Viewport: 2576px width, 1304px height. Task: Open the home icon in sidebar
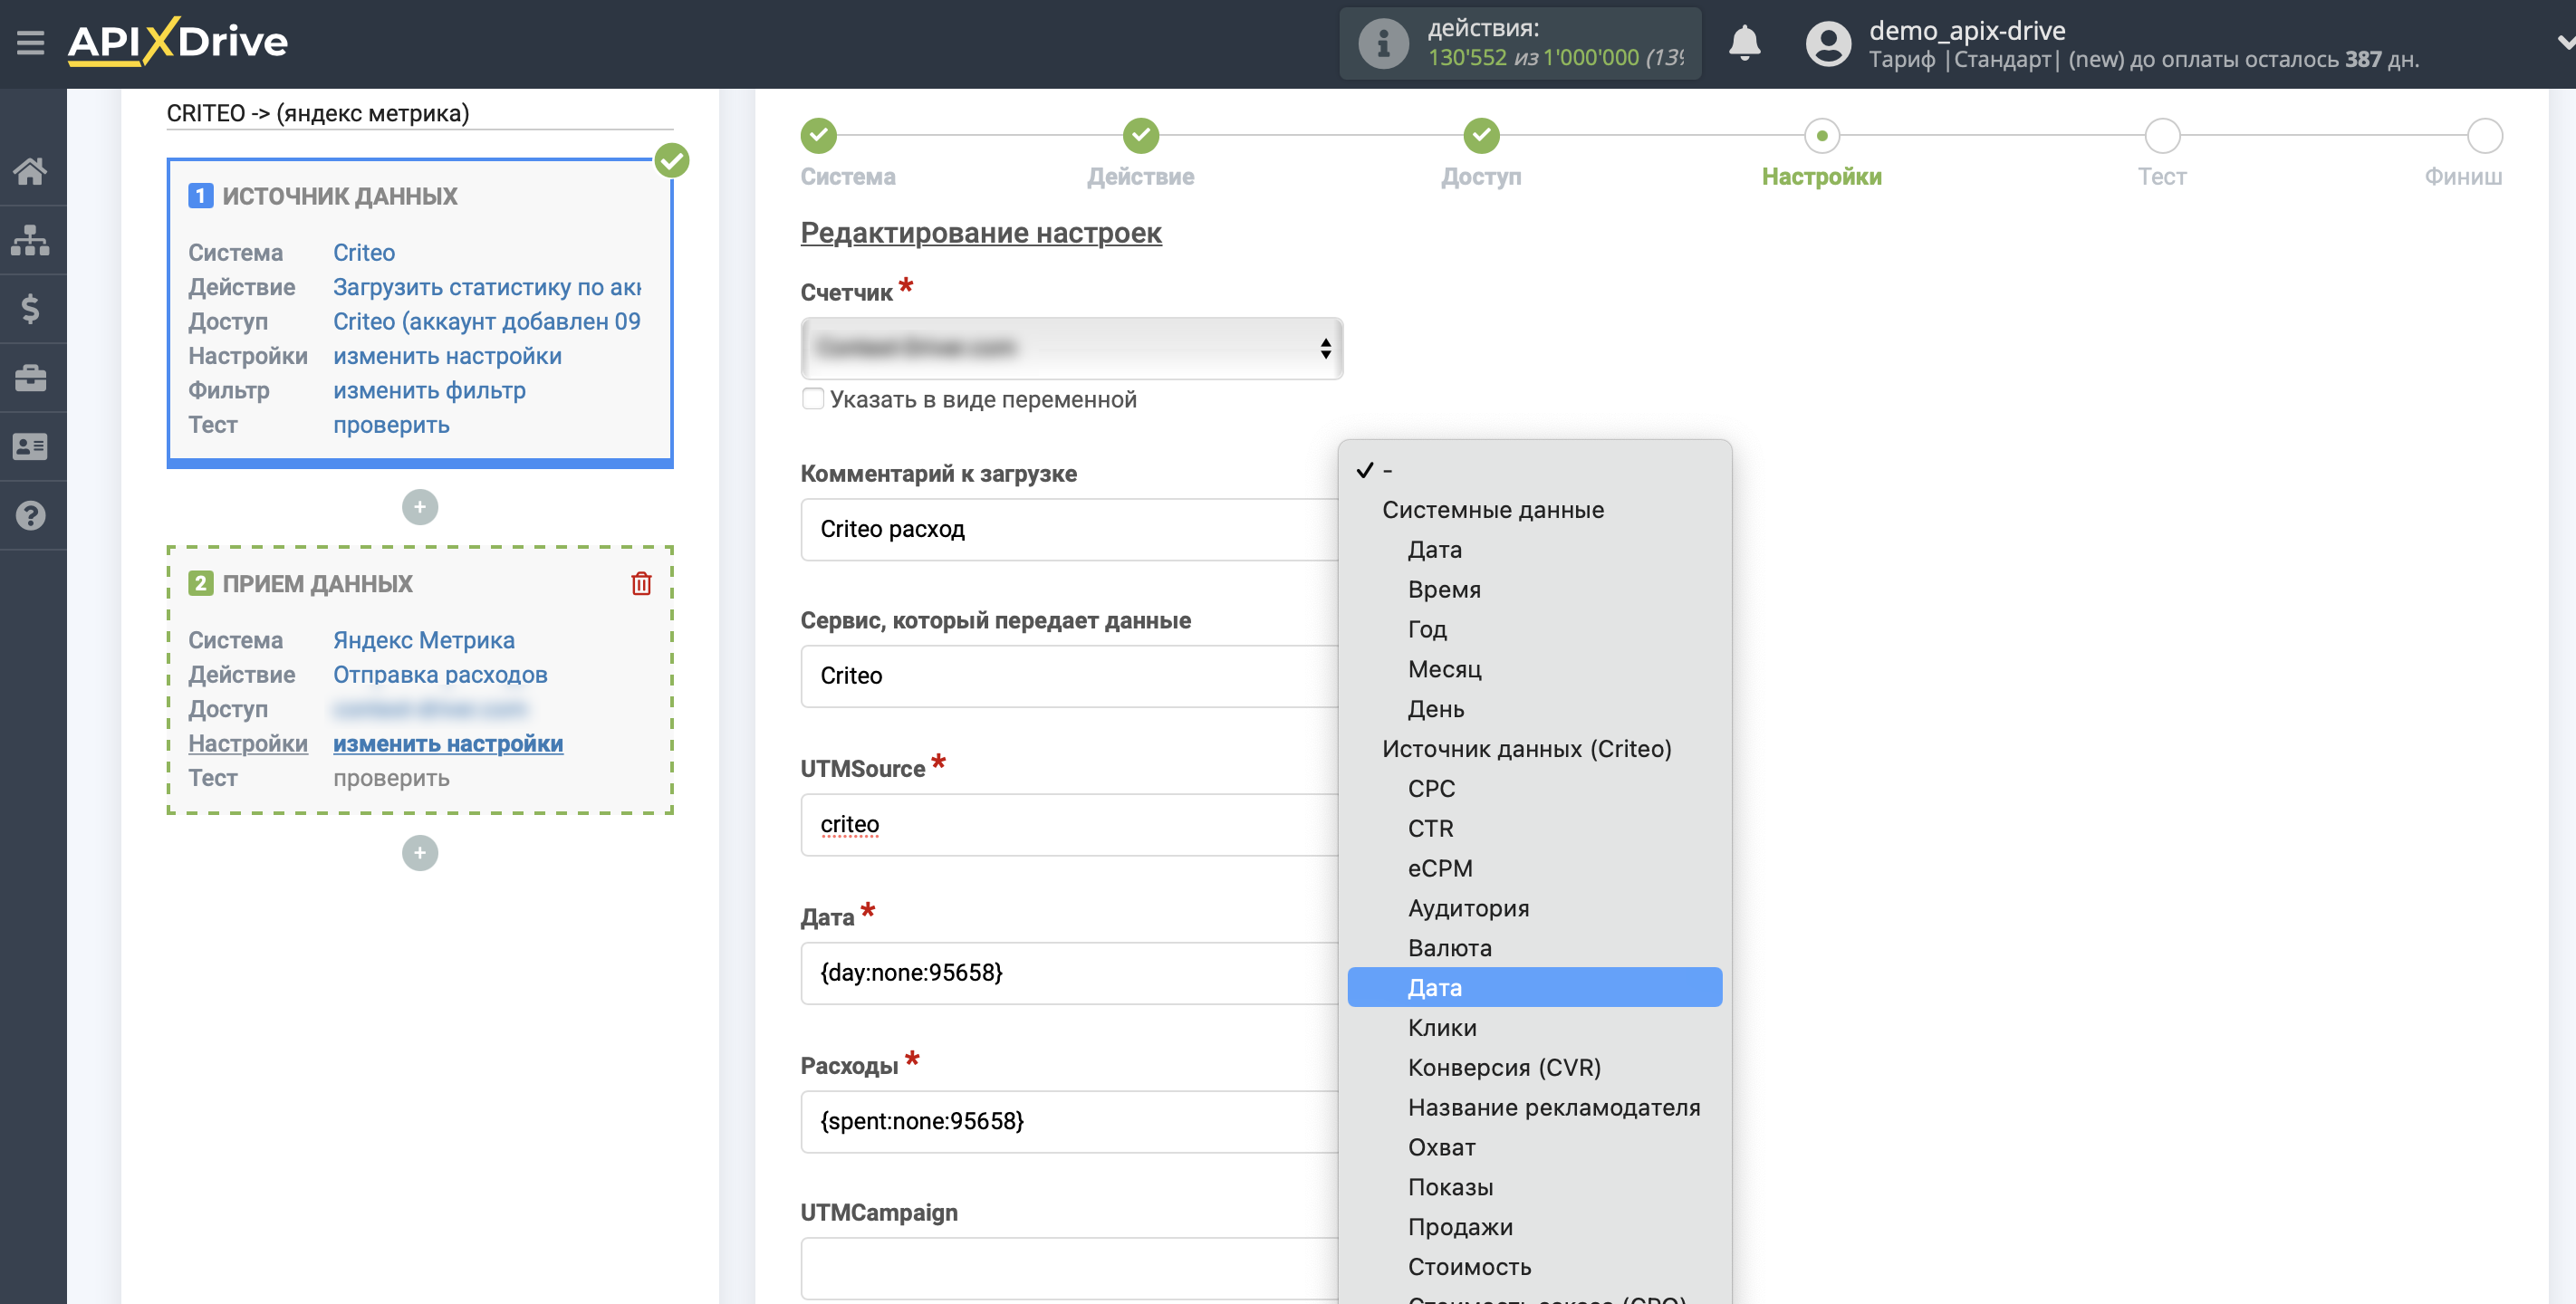(x=30, y=171)
